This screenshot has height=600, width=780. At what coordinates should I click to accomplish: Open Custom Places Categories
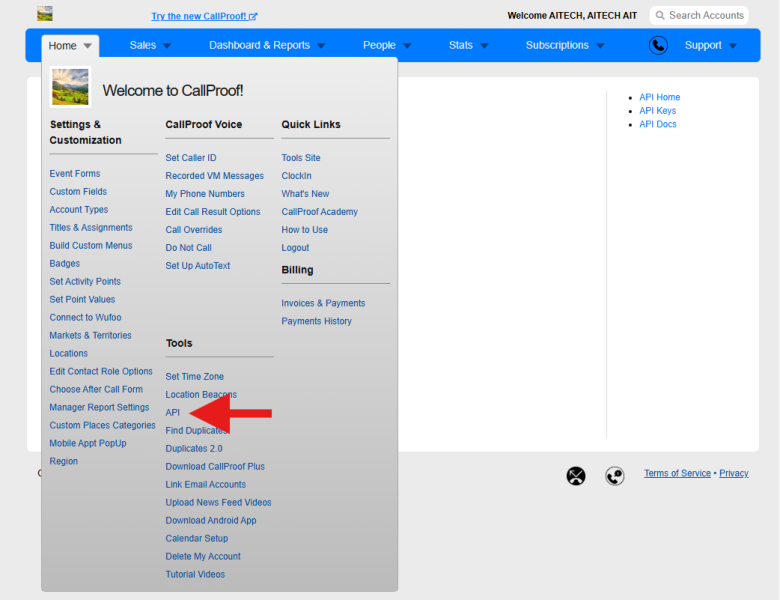click(102, 425)
